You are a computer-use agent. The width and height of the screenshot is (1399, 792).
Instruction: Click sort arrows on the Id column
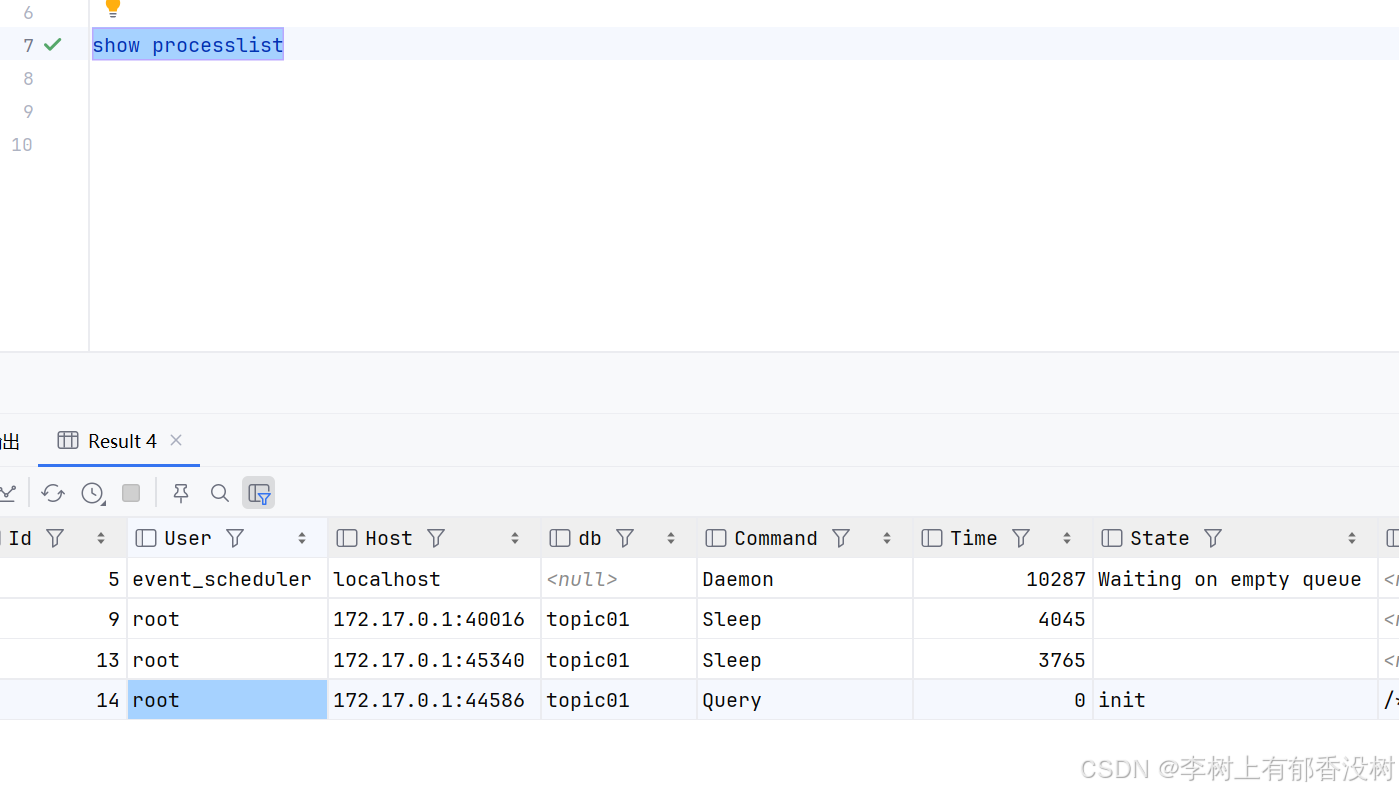pyautogui.click(x=101, y=538)
